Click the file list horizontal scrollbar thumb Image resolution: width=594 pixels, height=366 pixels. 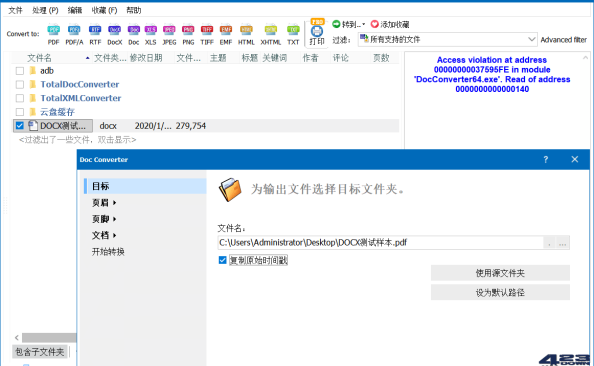(49, 337)
